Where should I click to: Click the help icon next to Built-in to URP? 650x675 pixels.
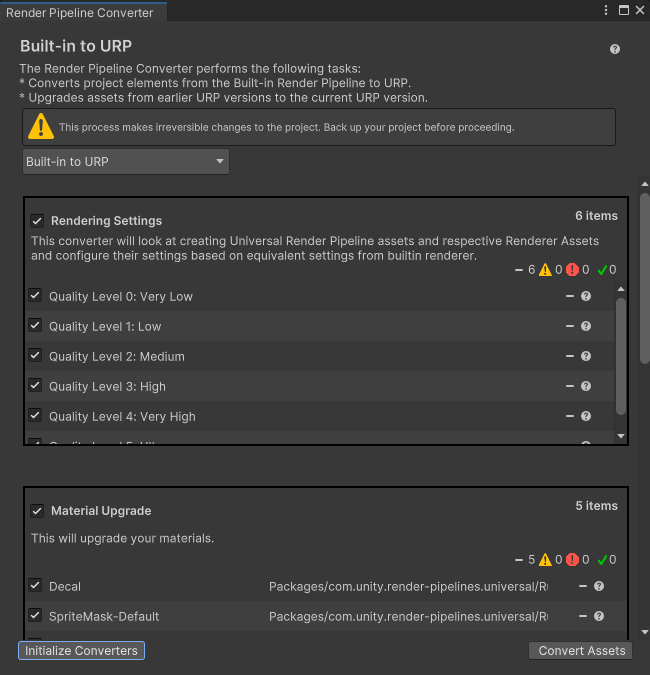tap(615, 49)
